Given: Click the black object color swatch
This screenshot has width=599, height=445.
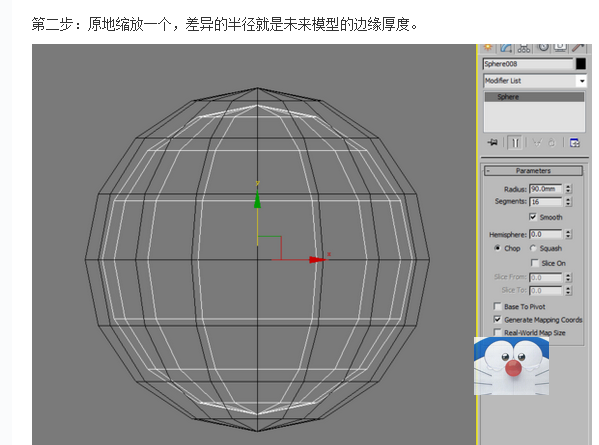Looking at the screenshot, I should click(581, 64).
